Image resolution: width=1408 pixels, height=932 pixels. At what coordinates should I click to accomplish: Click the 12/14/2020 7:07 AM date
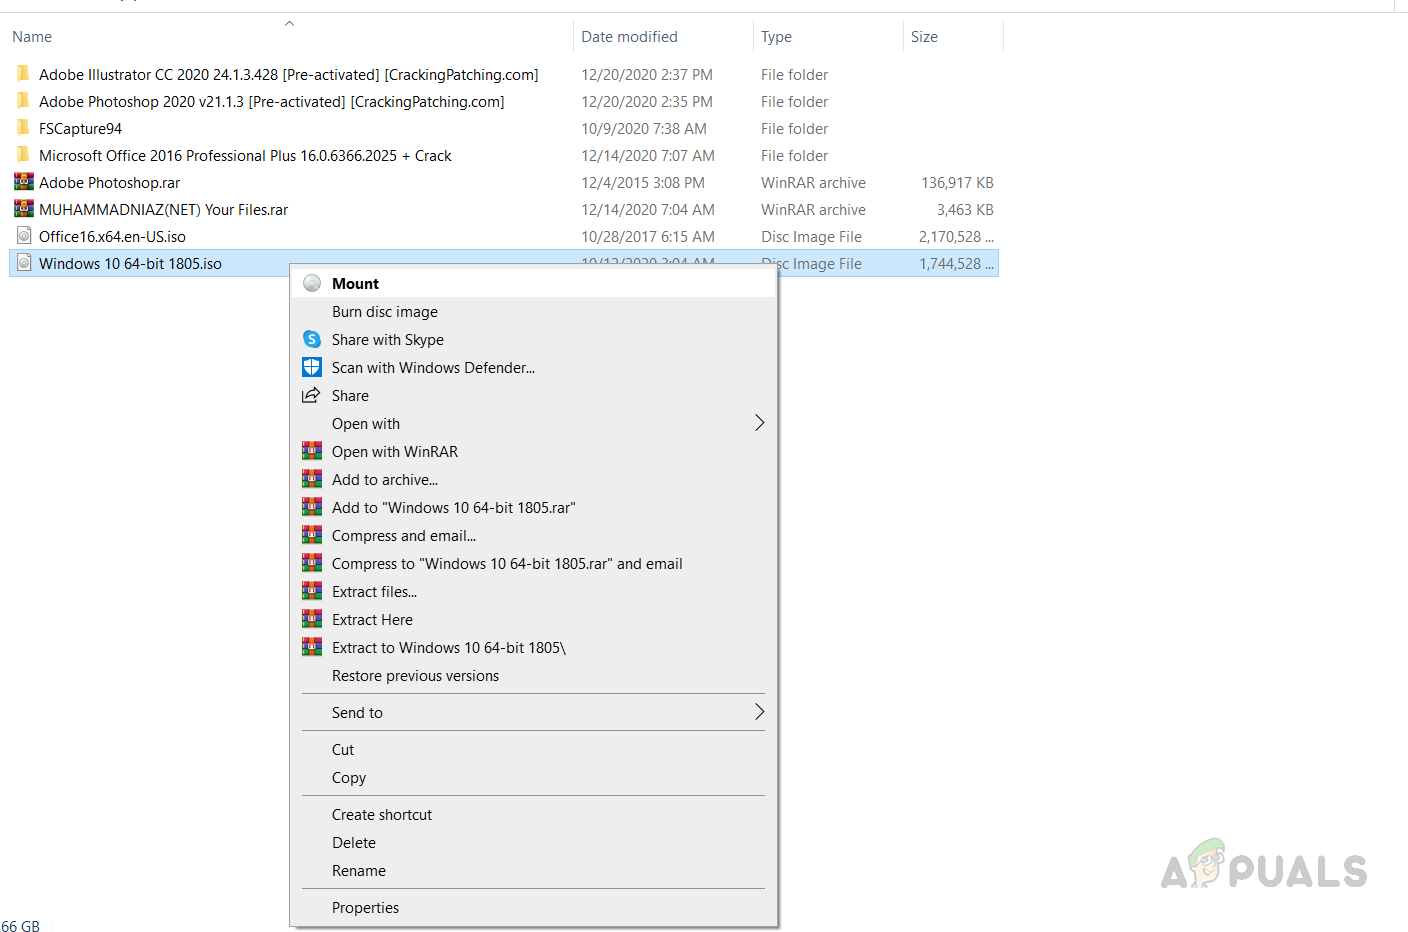pyautogui.click(x=648, y=156)
